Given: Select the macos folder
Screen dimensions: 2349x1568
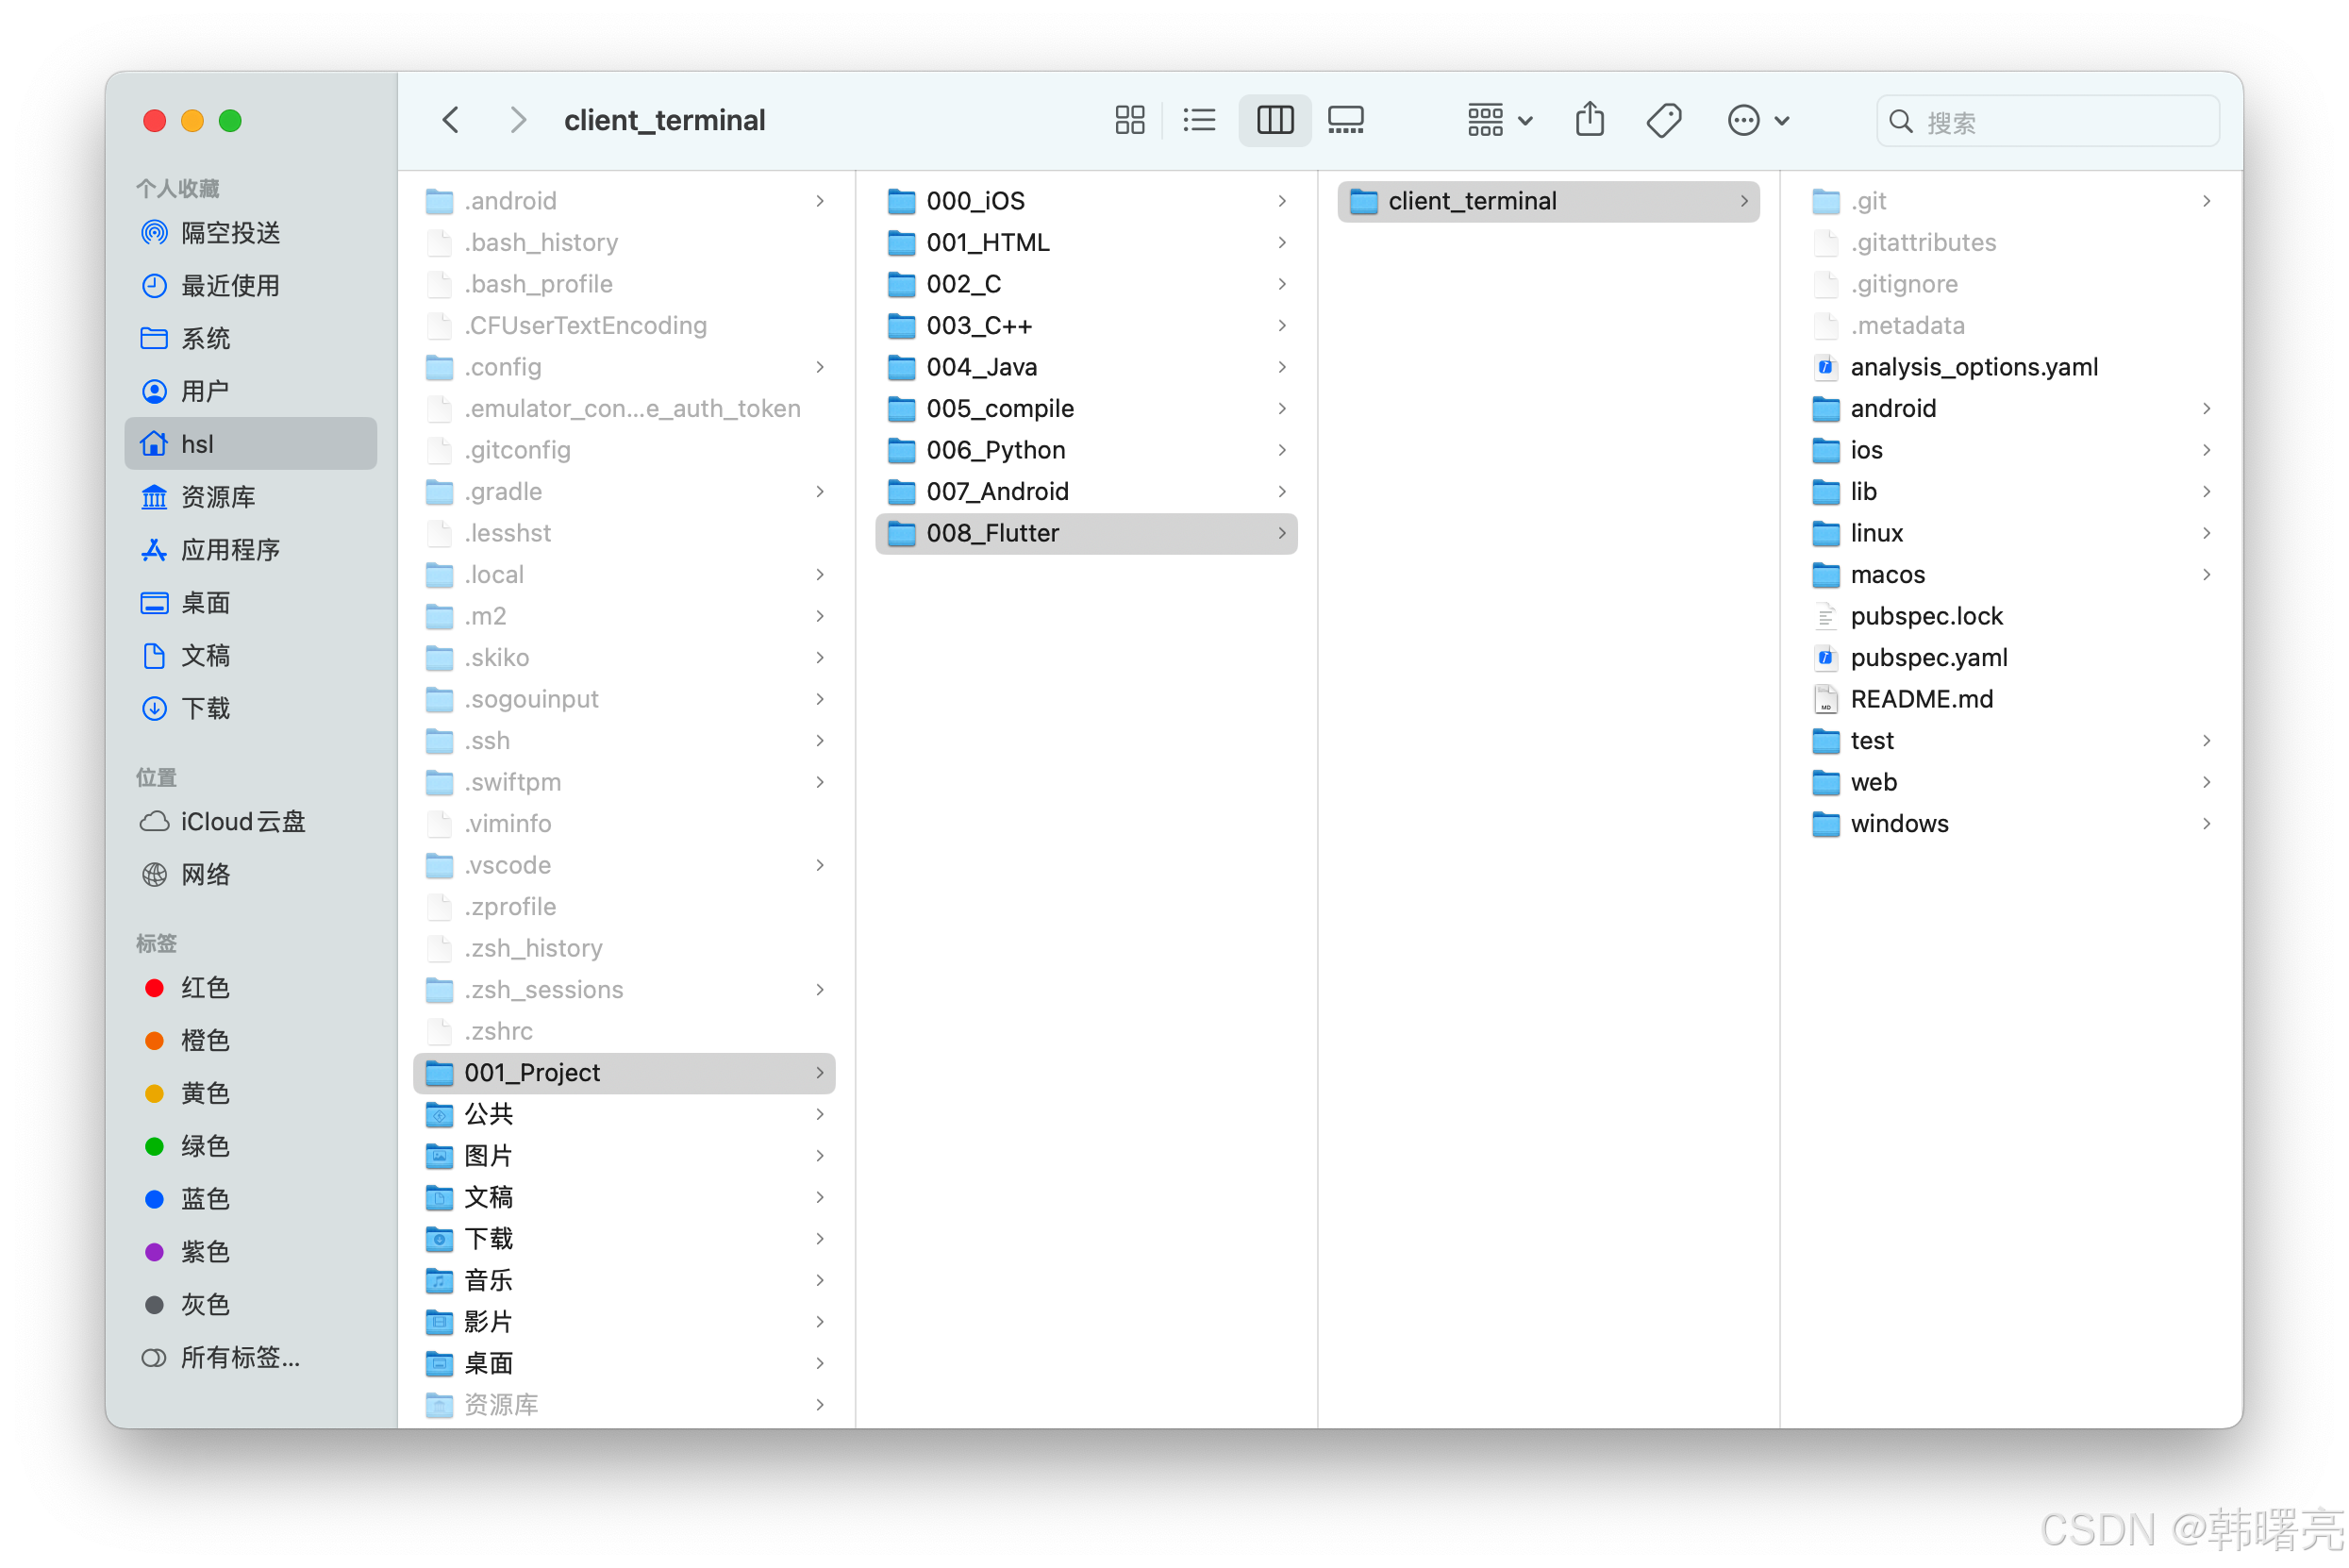Looking at the screenshot, I should (2010, 575).
